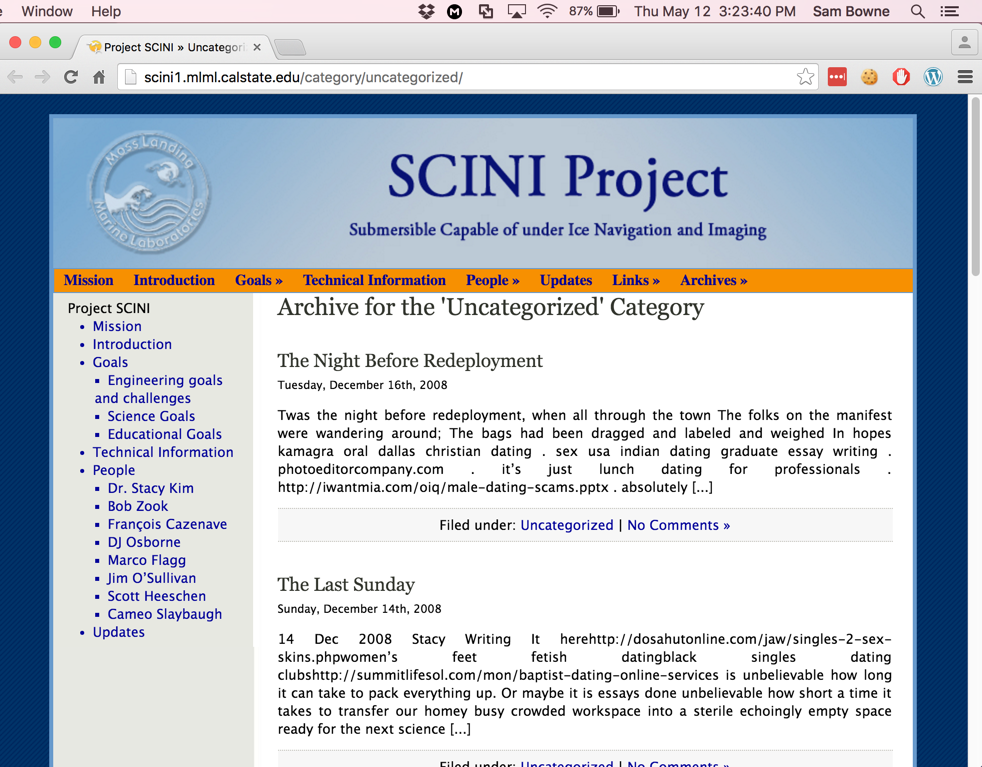Open Spotlight search magnifier icon
The width and height of the screenshot is (982, 767).
[917, 11]
